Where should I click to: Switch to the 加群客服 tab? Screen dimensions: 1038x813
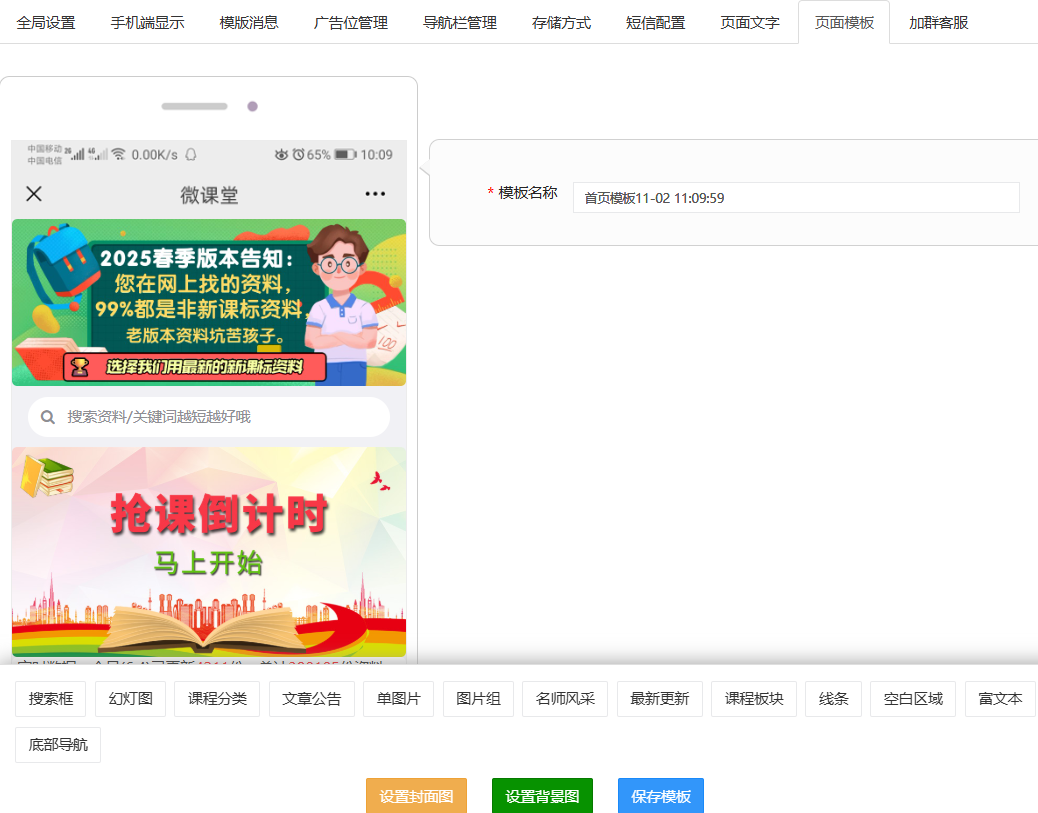coord(938,22)
